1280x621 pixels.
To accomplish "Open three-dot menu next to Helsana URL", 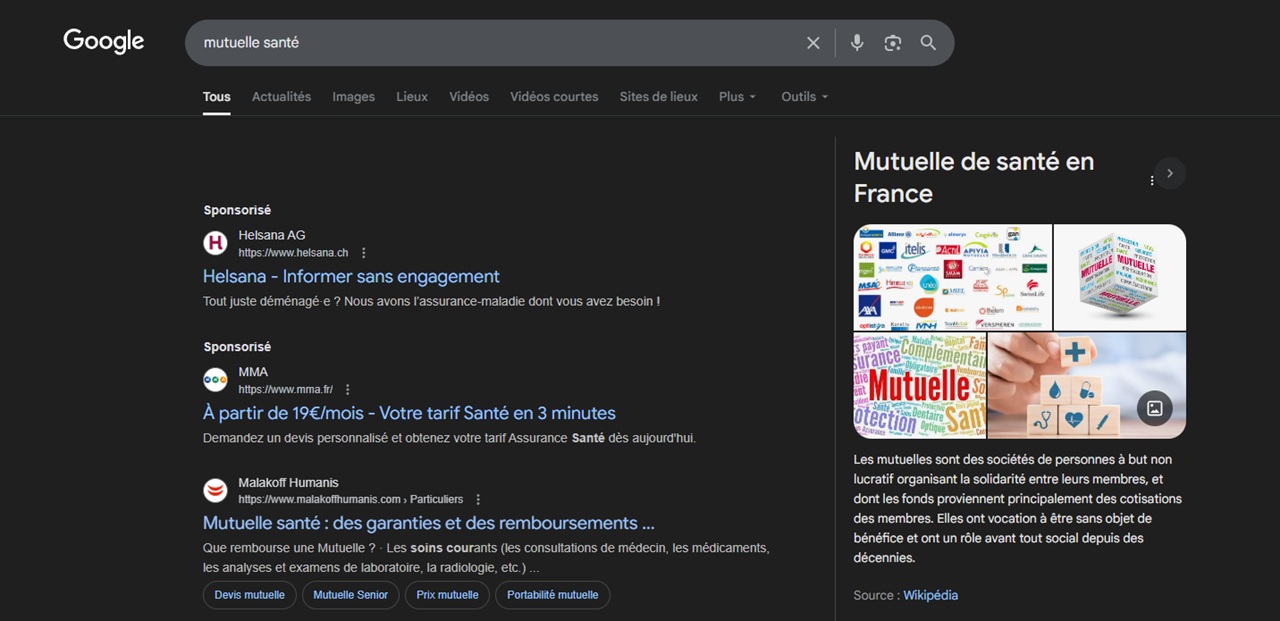I will [x=364, y=253].
